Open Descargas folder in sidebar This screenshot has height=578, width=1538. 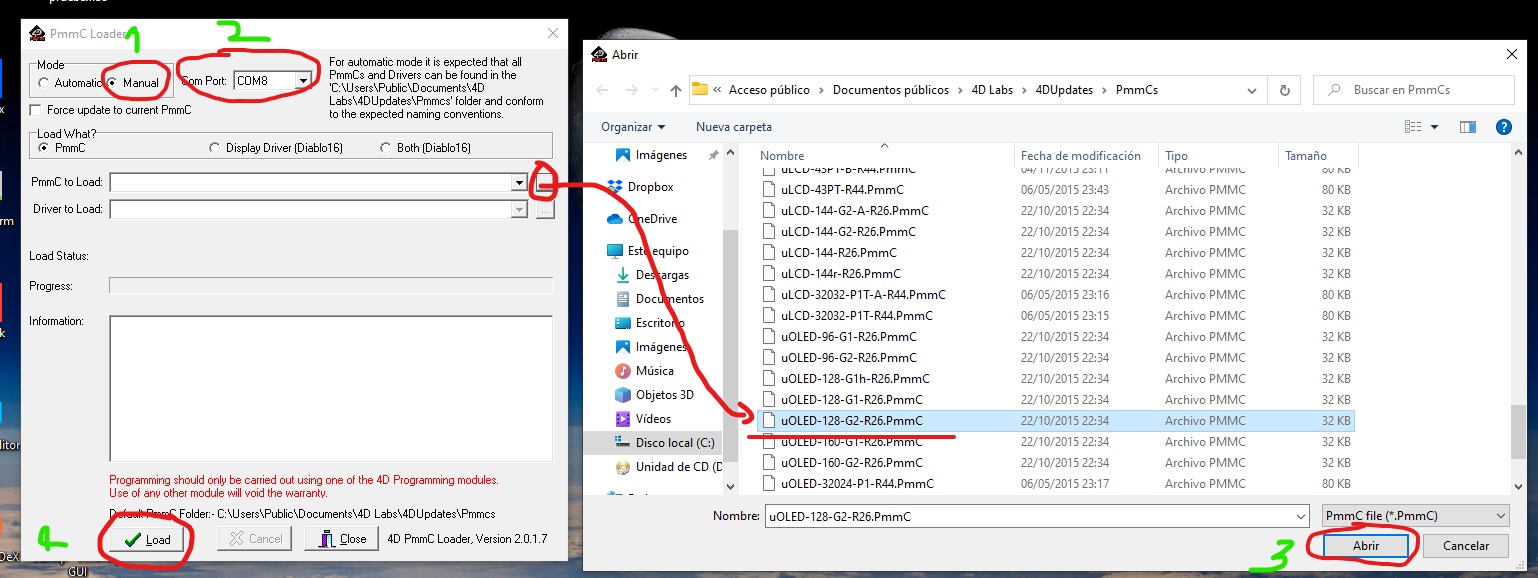tap(662, 275)
